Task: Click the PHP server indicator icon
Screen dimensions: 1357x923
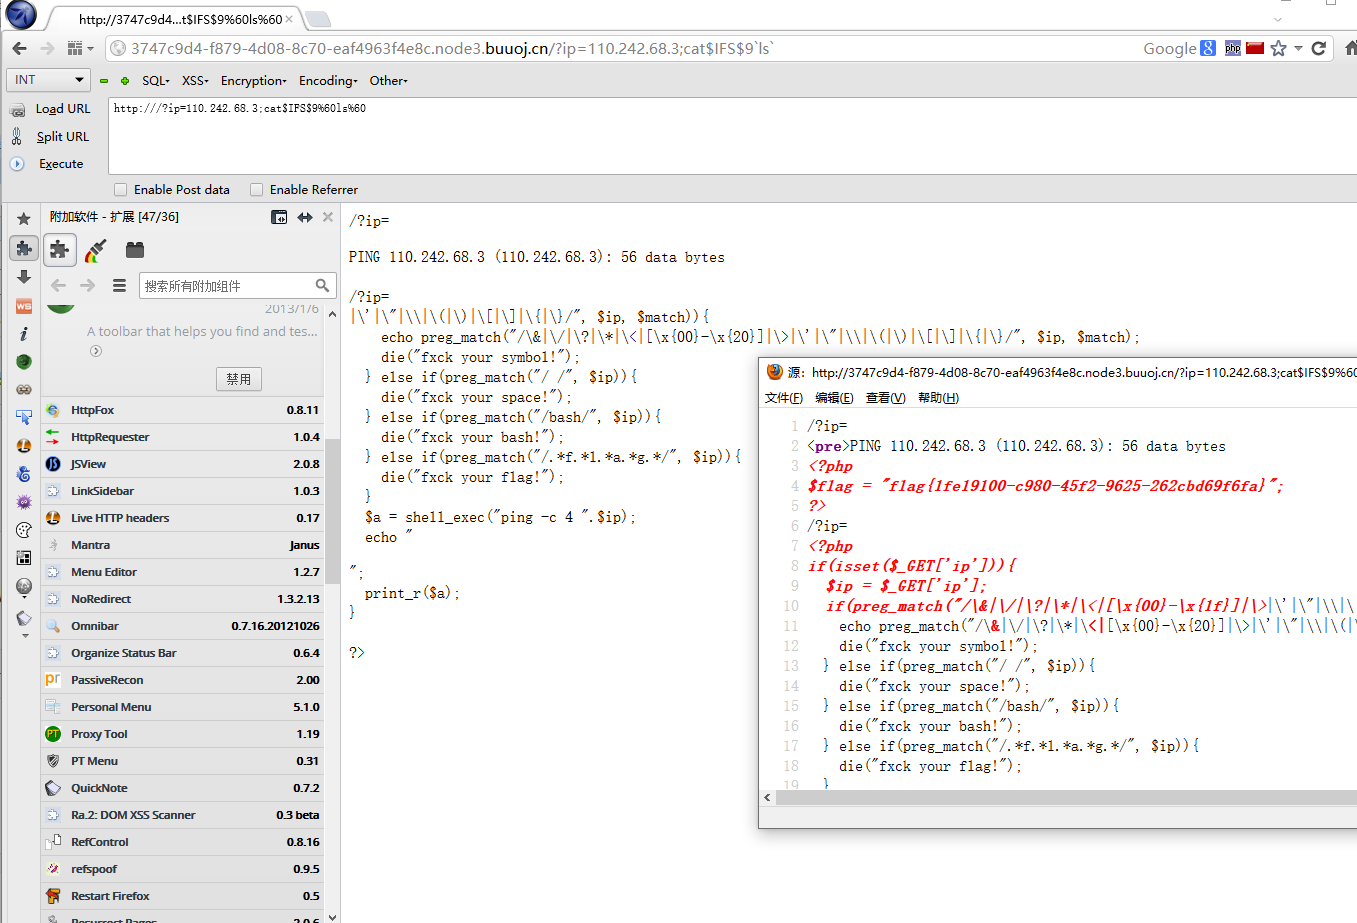Action: point(1233,48)
